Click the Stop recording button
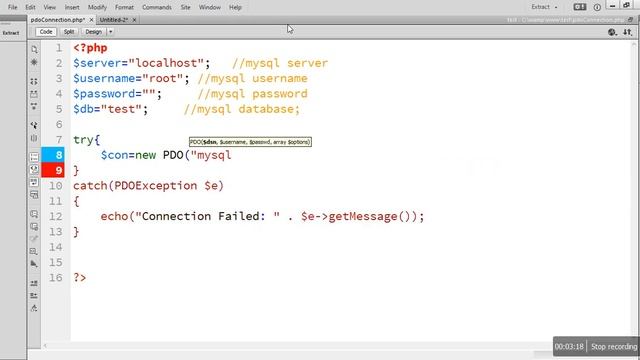 pyautogui.click(x=614, y=347)
